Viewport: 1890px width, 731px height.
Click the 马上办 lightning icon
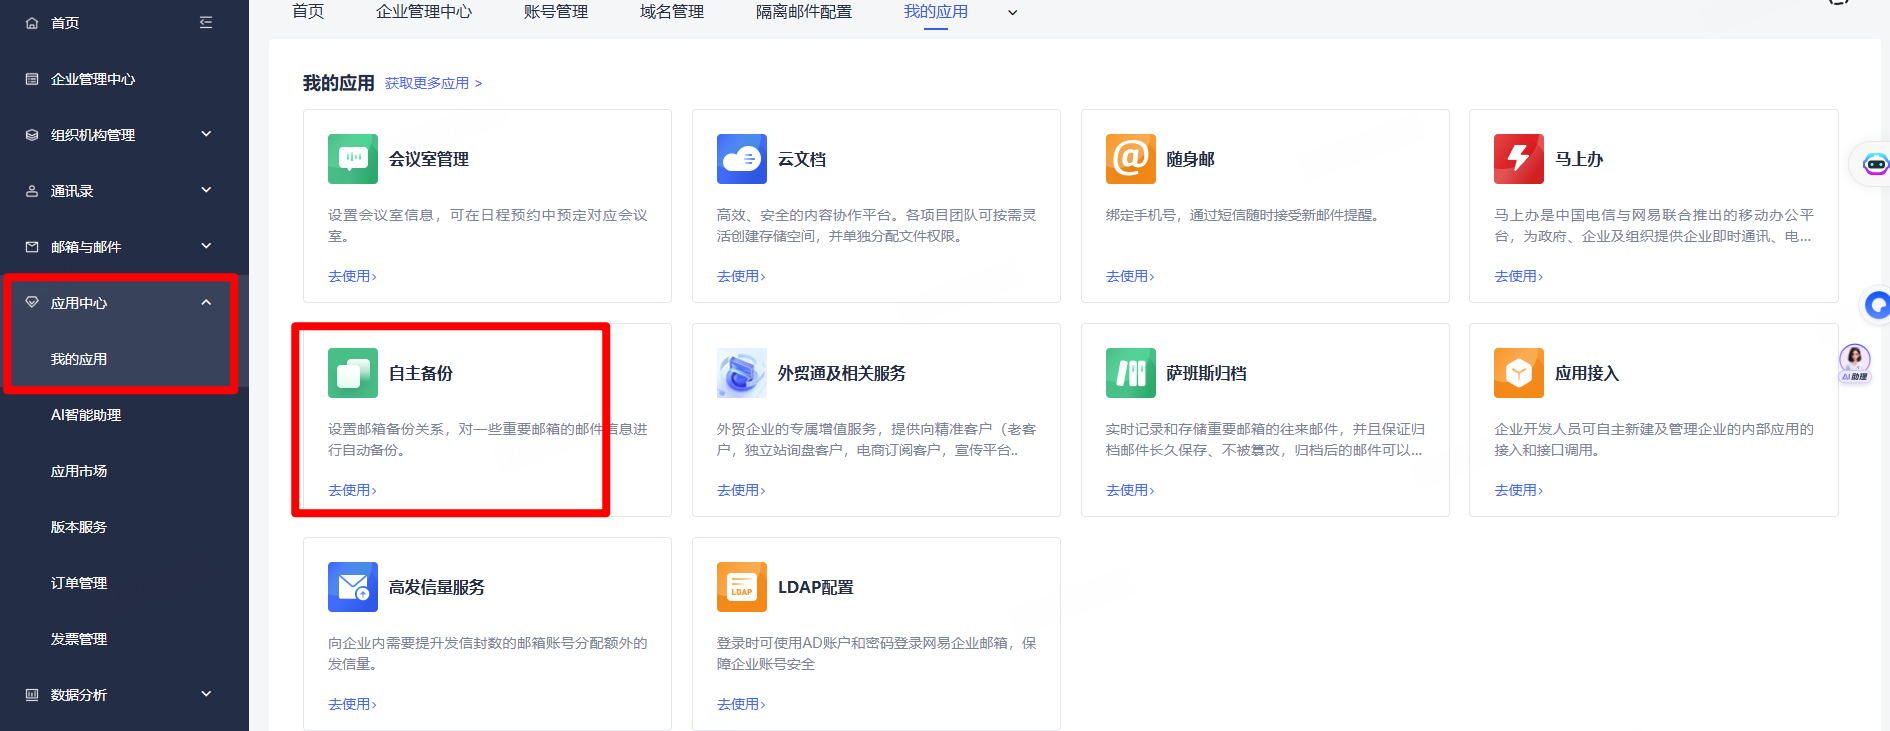(x=1519, y=159)
